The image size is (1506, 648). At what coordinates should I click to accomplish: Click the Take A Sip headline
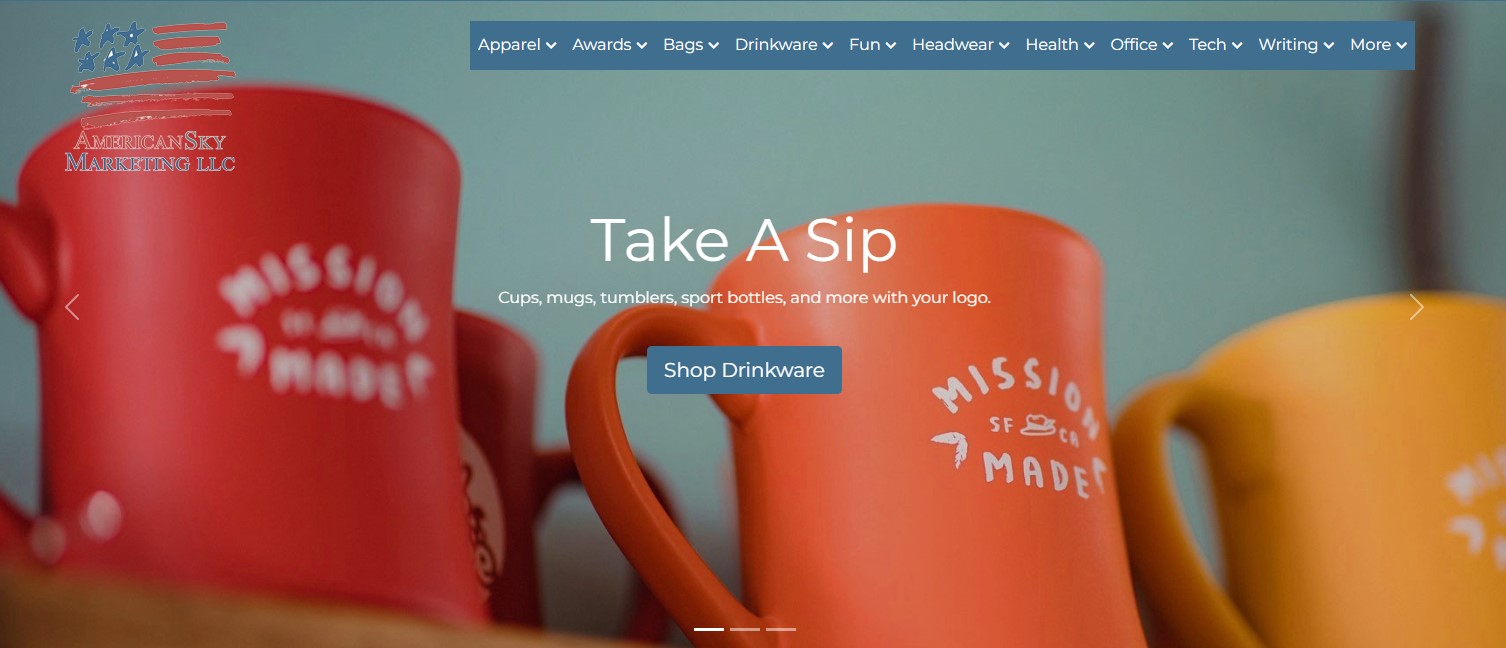pyautogui.click(x=744, y=240)
